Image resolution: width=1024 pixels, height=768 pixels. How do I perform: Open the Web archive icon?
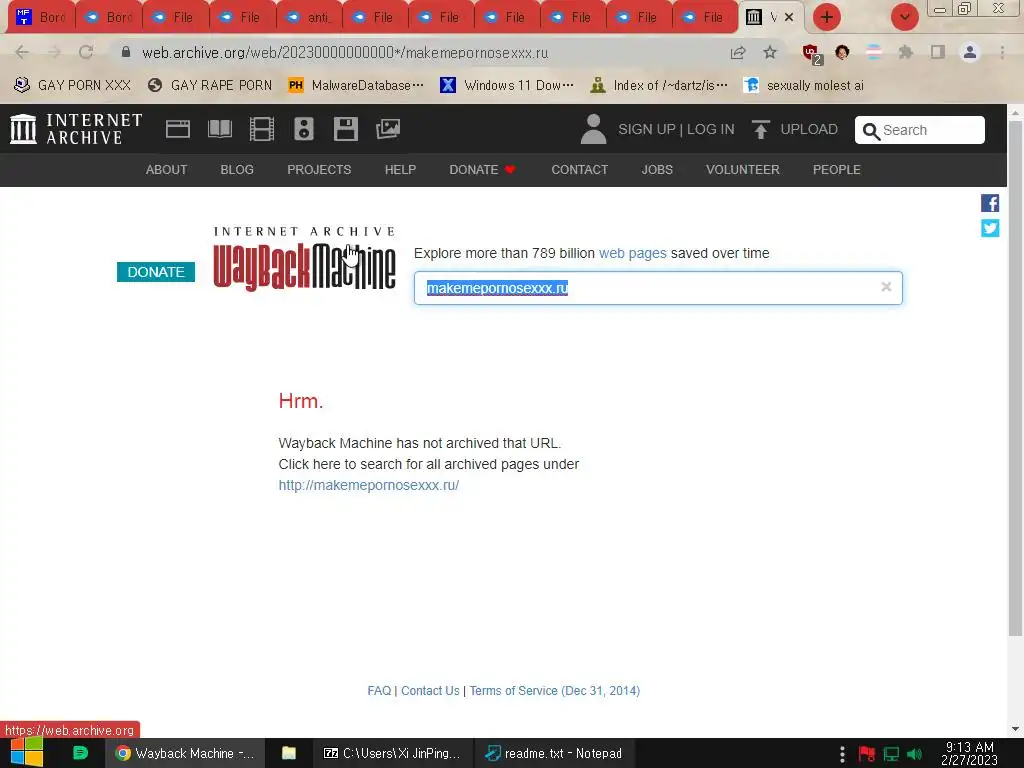(x=178, y=129)
